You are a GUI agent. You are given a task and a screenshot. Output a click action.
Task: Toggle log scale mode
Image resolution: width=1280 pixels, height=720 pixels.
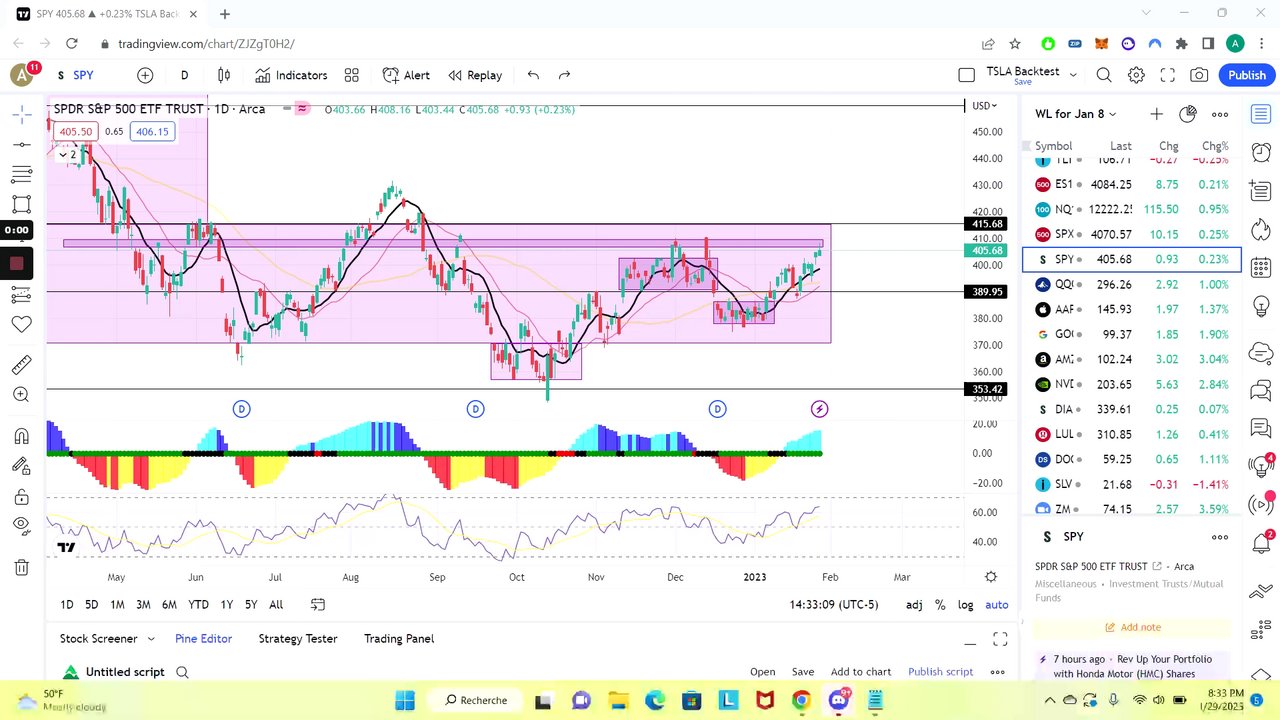click(965, 604)
